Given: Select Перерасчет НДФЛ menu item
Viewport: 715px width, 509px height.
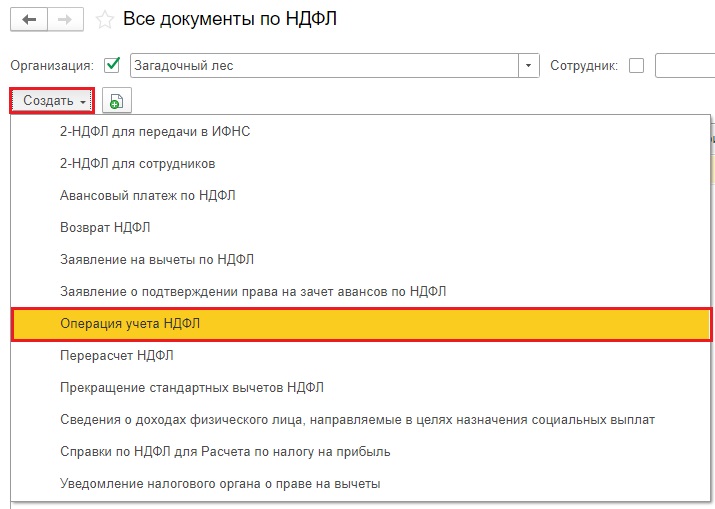Looking at the screenshot, I should 360,355.
